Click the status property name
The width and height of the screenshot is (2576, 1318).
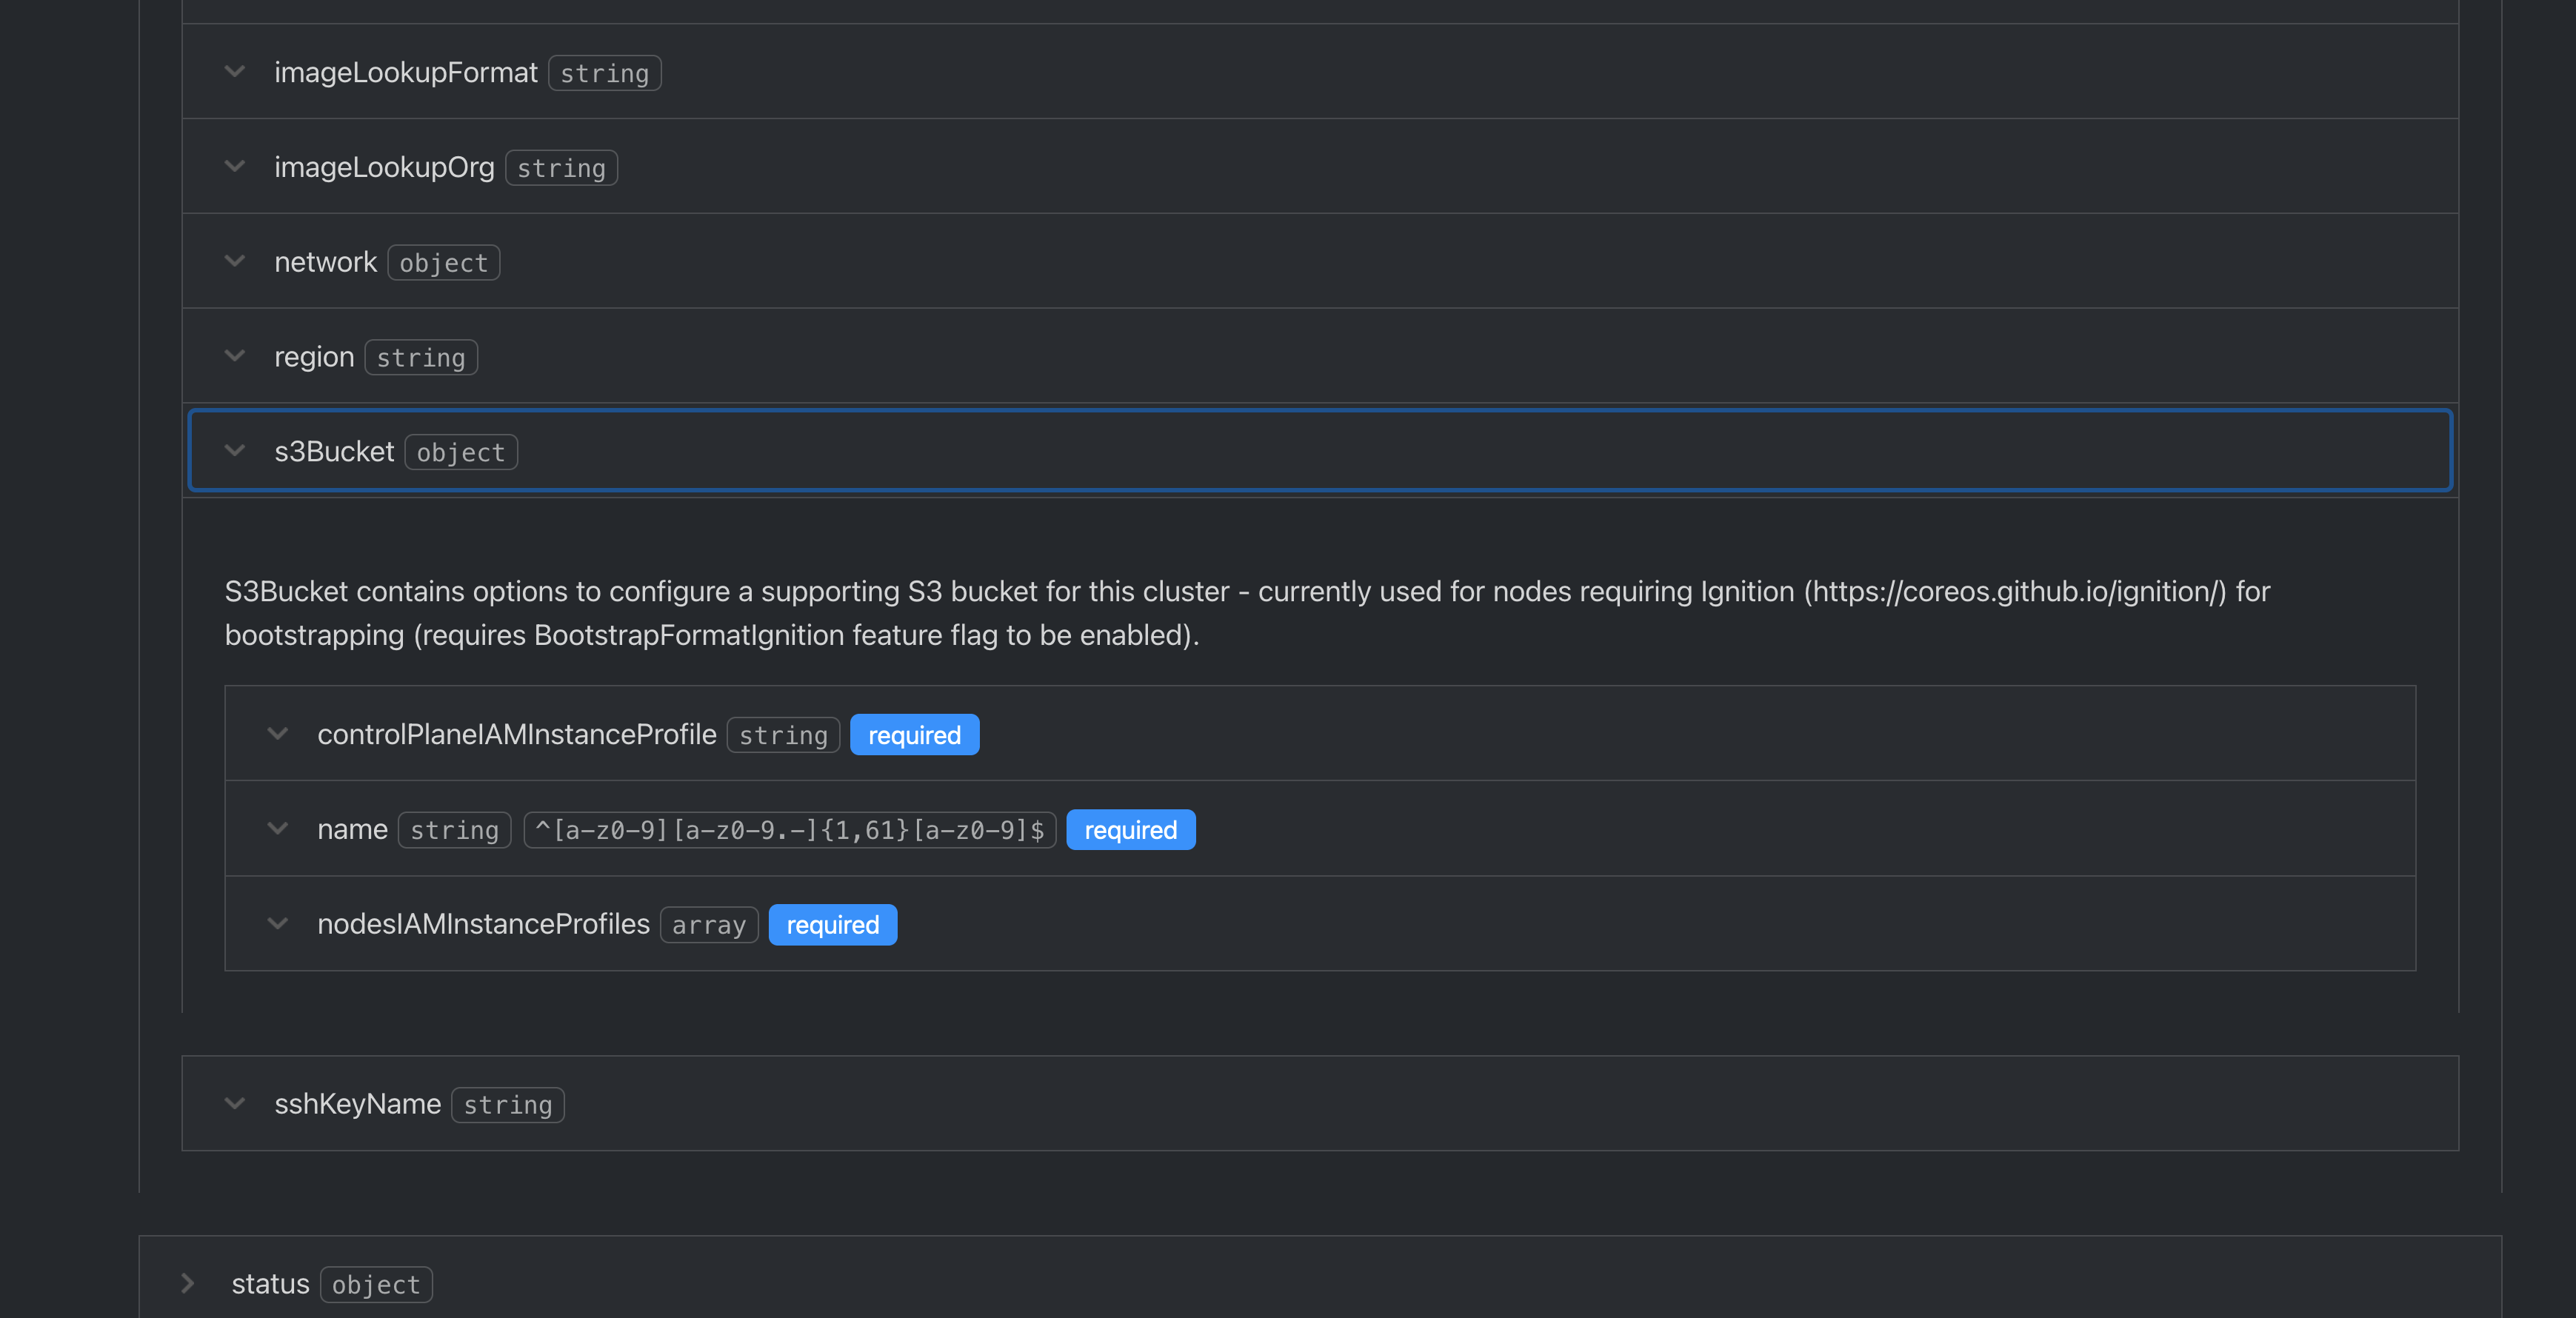[x=270, y=1284]
